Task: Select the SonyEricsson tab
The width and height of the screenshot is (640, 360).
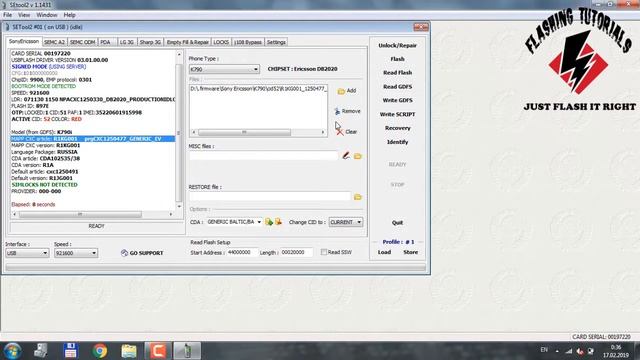Action: tap(24, 41)
